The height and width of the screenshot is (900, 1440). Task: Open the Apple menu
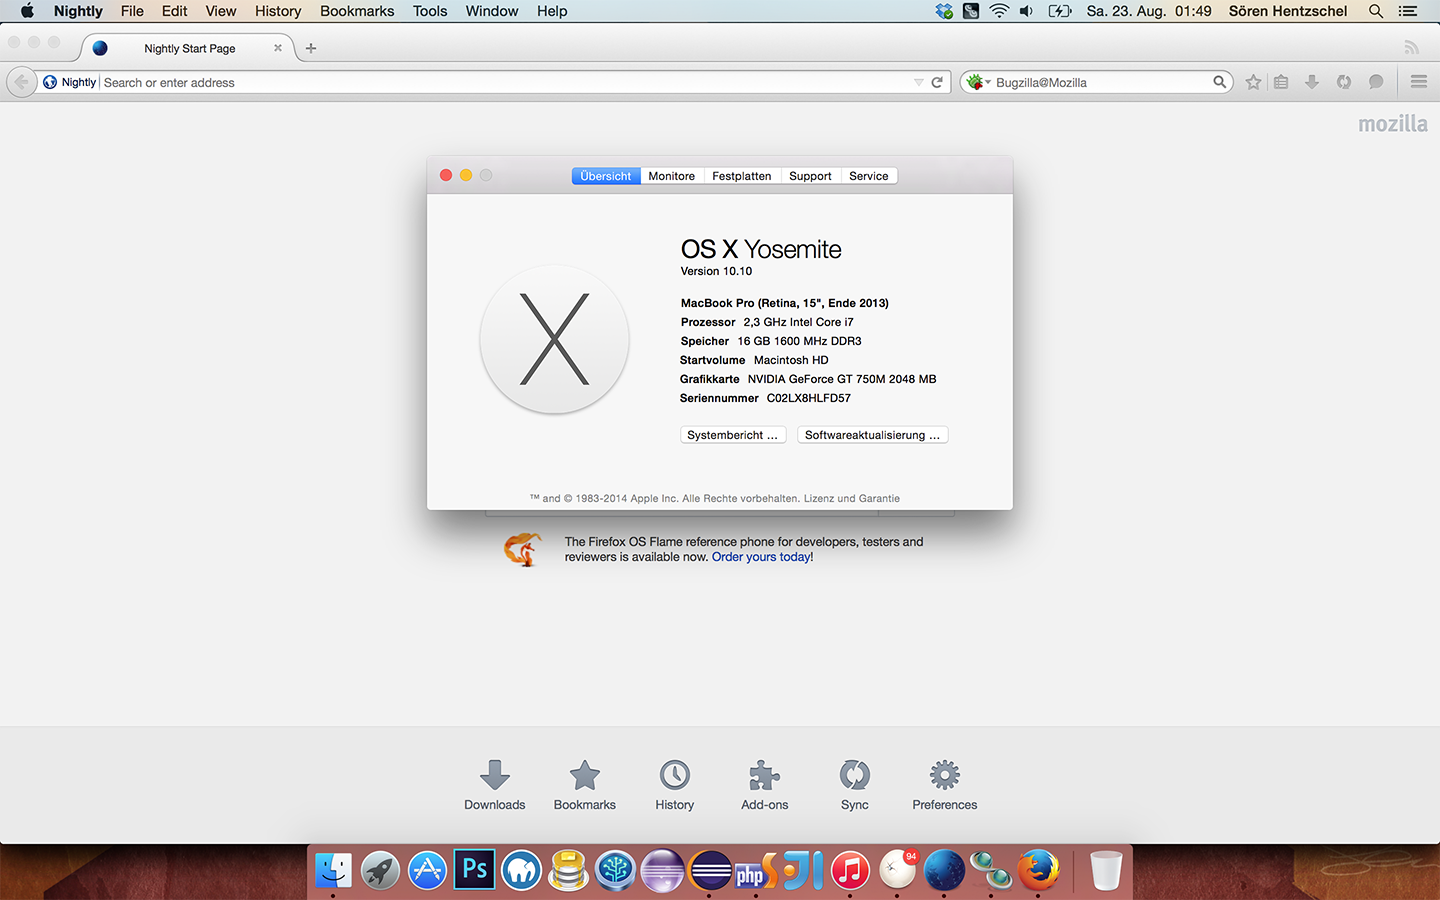point(27,11)
